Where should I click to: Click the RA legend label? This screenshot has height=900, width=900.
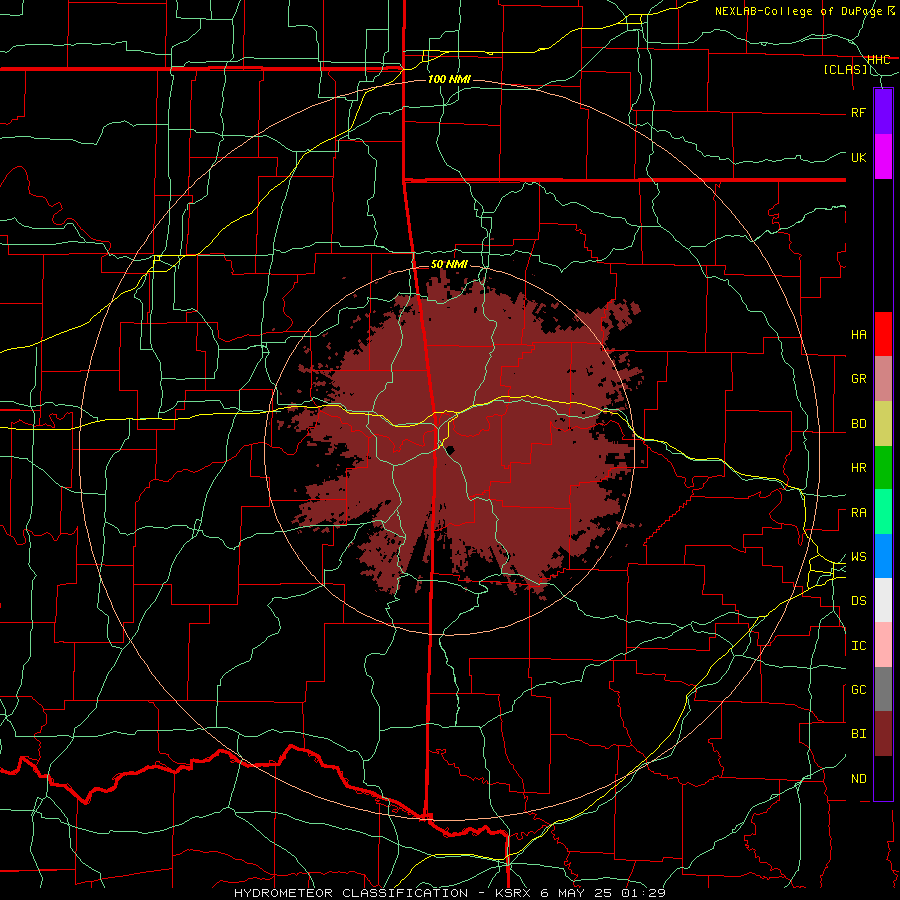858,513
